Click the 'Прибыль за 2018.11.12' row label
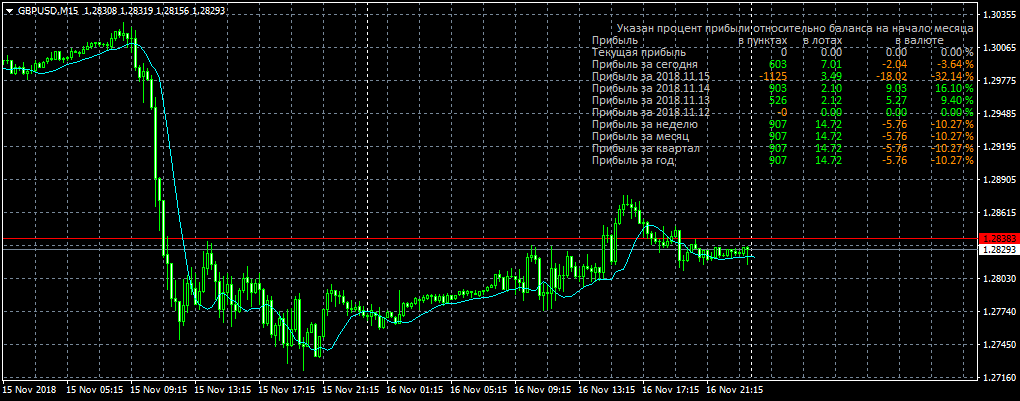Image resolution: width=1020 pixels, height=401 pixels. point(651,112)
